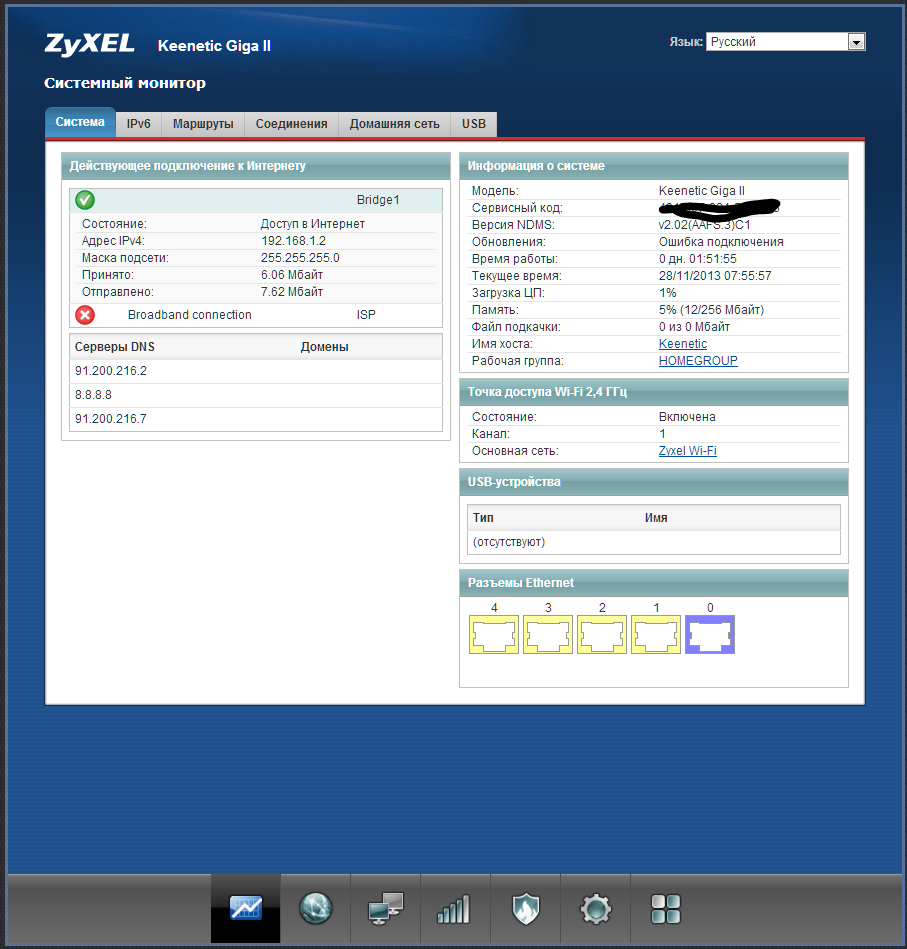Click the Серверы DNS column header

tap(115, 347)
